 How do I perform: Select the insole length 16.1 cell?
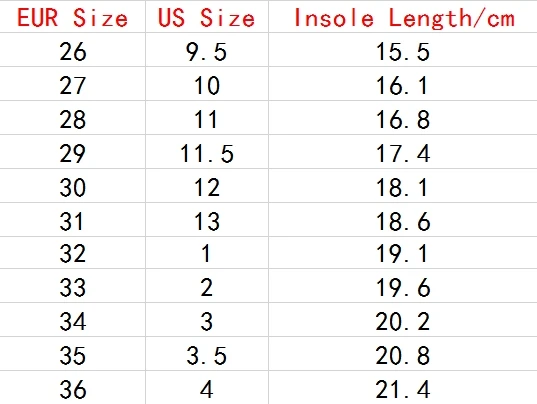[x=403, y=84]
